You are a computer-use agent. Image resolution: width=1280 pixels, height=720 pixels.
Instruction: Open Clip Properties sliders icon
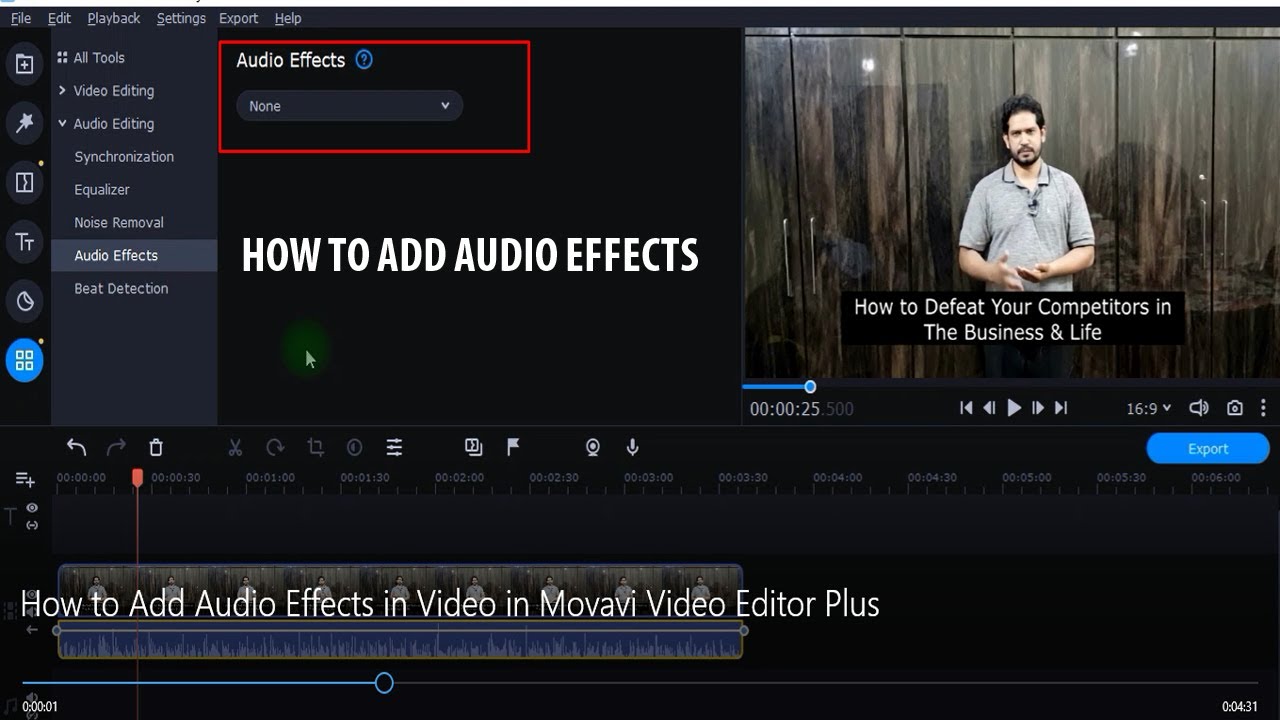click(x=394, y=447)
